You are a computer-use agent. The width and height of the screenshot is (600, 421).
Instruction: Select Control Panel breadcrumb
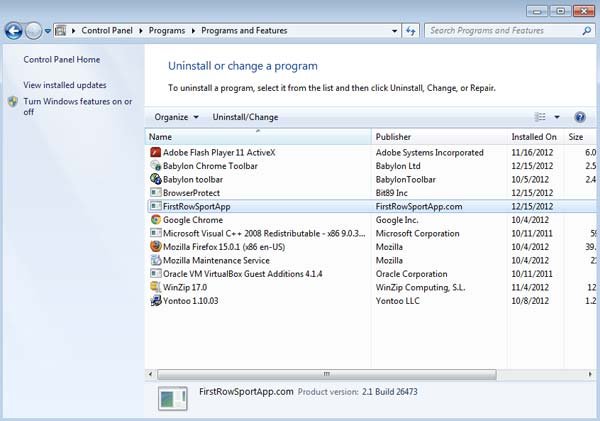point(107,31)
